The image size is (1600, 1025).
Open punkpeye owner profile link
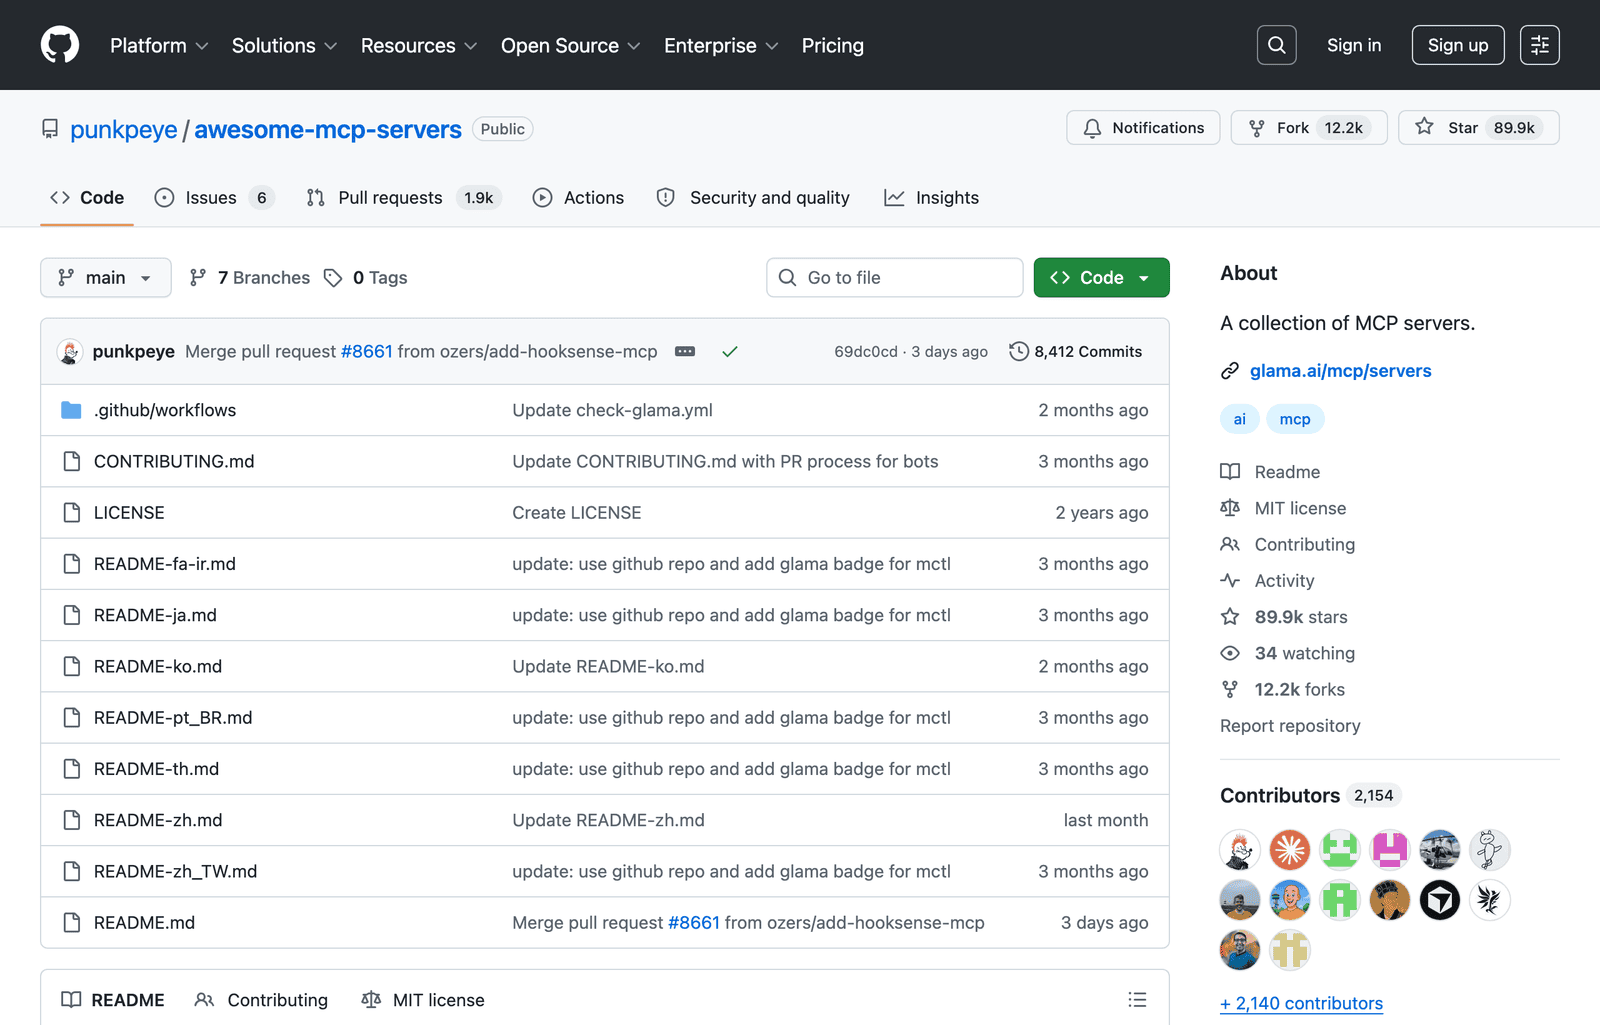point(123,130)
